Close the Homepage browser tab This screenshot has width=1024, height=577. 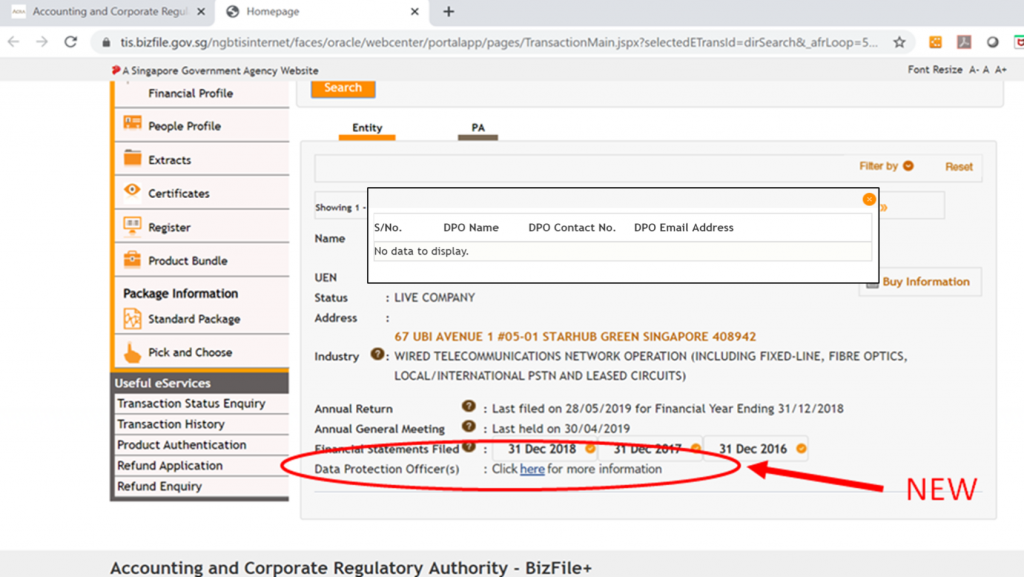click(414, 12)
